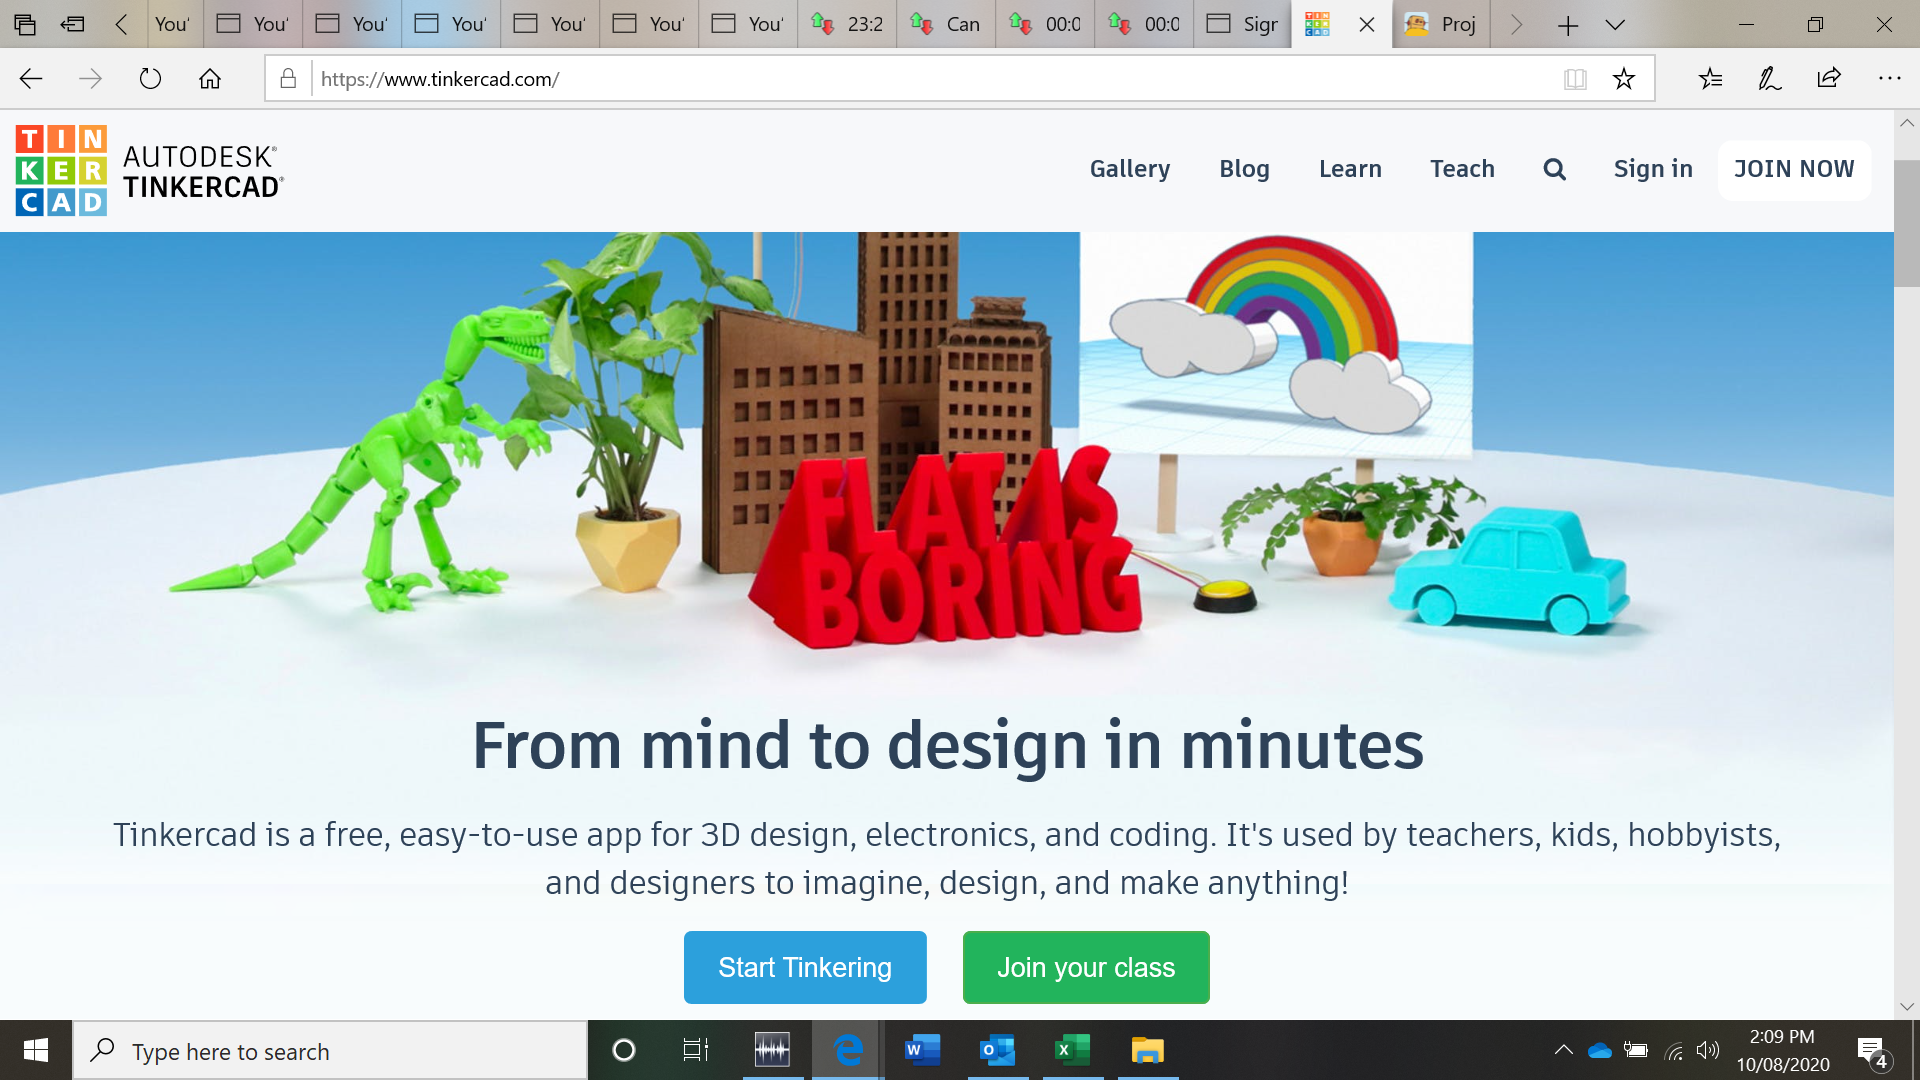
Task: Click the site lock security icon
Action: pos(288,79)
